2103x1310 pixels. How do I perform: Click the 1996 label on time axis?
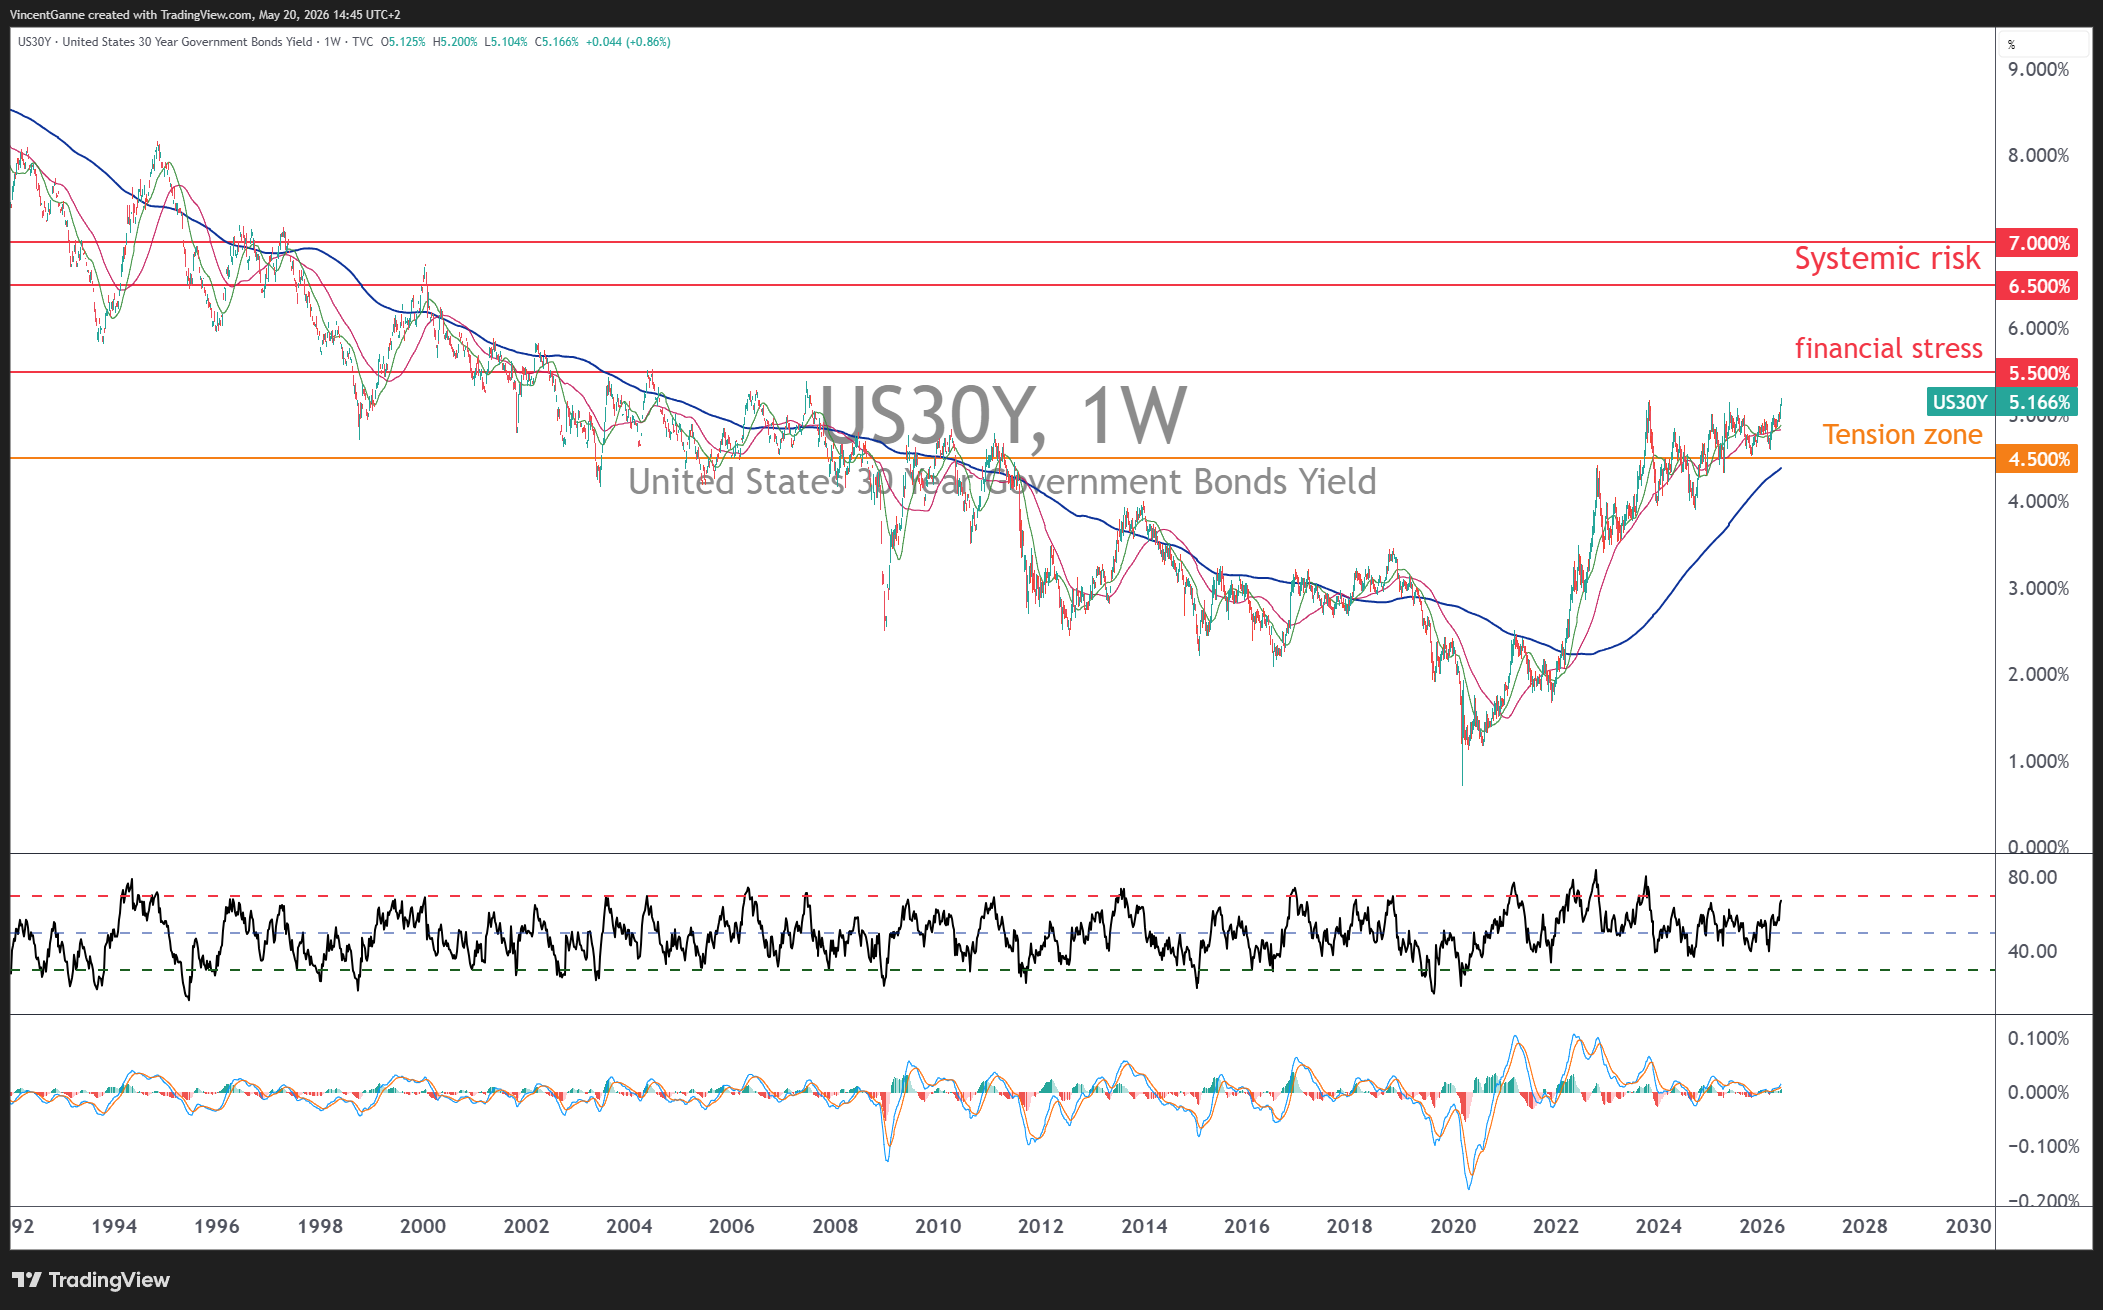point(217,1226)
